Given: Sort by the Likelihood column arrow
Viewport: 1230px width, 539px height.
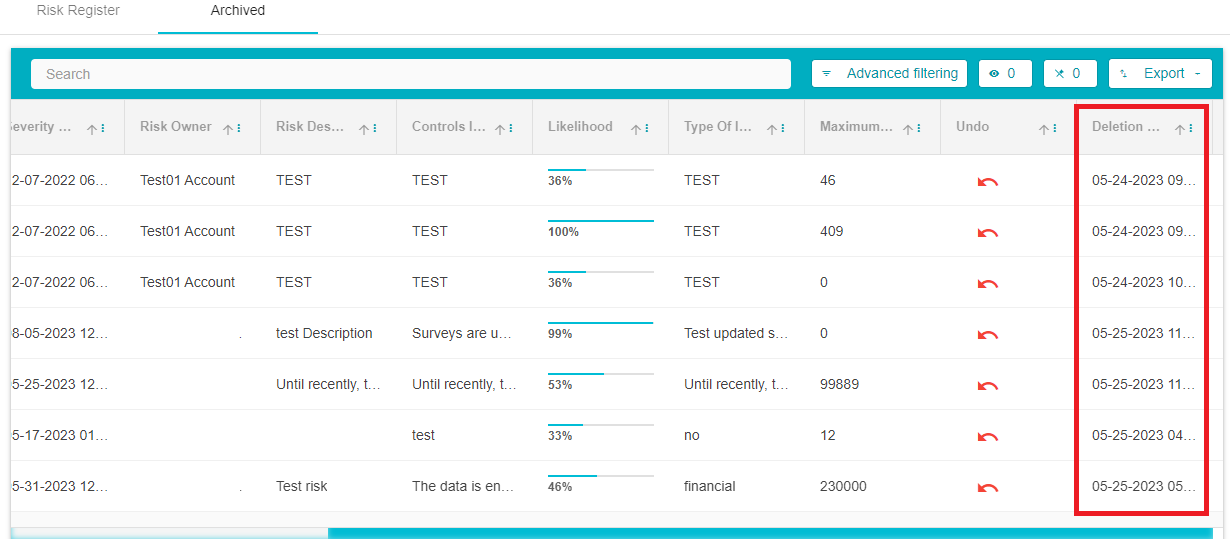Looking at the screenshot, I should point(636,129).
